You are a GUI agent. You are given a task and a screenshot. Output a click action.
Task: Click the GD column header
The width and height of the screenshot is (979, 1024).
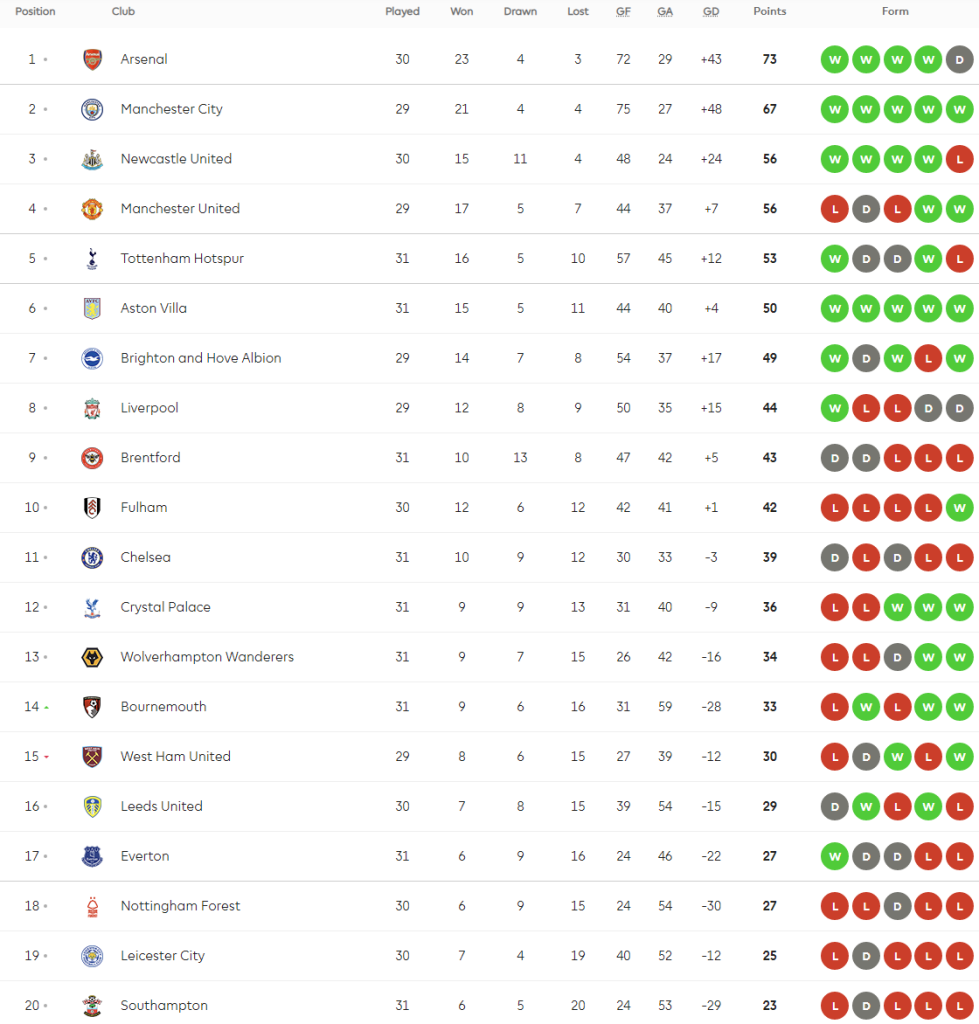tap(711, 12)
